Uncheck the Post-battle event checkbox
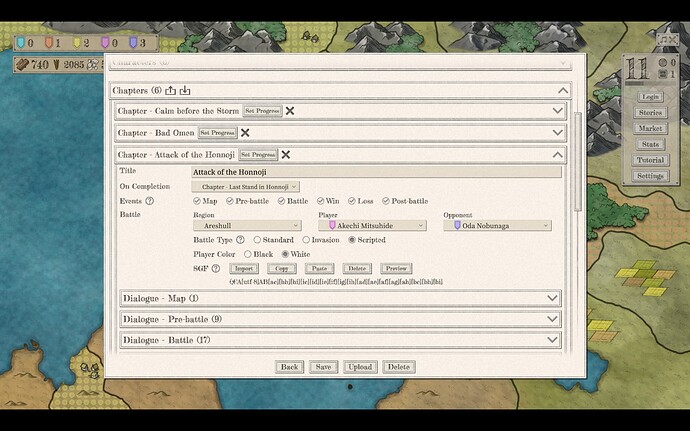The width and height of the screenshot is (690, 431). 385,201
